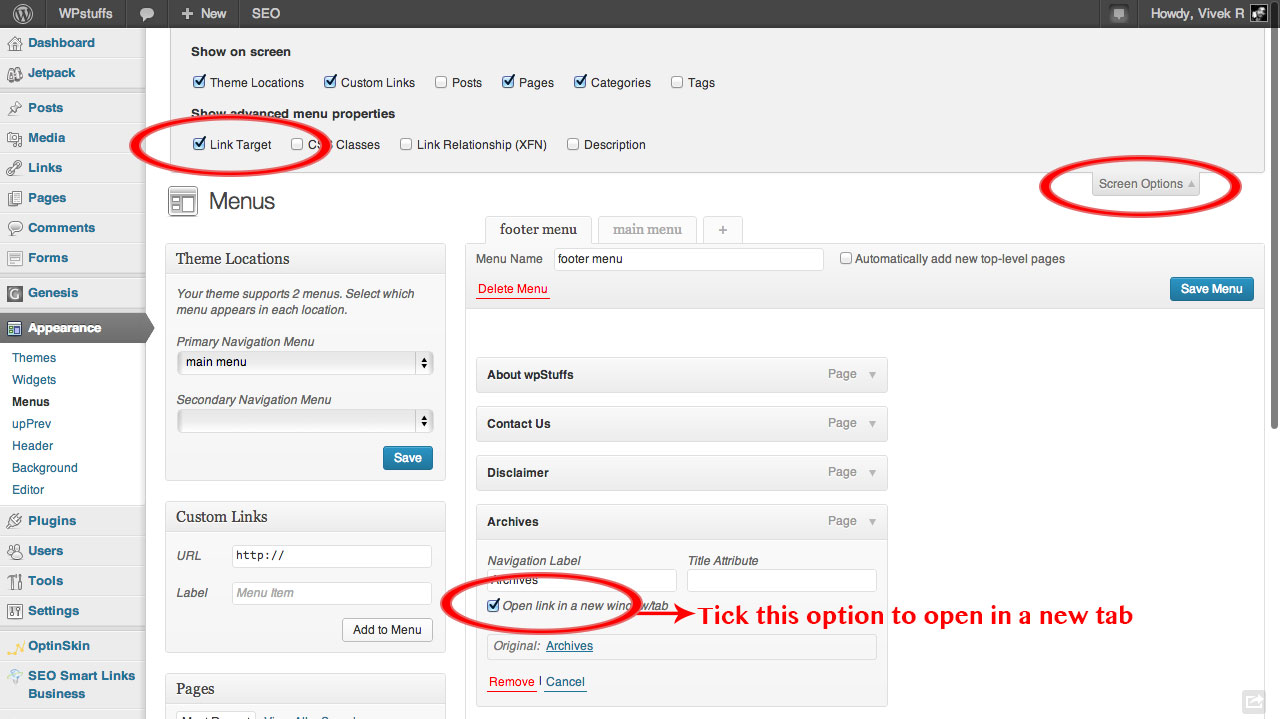The height and width of the screenshot is (719, 1280).
Task: Open the notifications icon in admin bar
Action: click(x=1119, y=14)
